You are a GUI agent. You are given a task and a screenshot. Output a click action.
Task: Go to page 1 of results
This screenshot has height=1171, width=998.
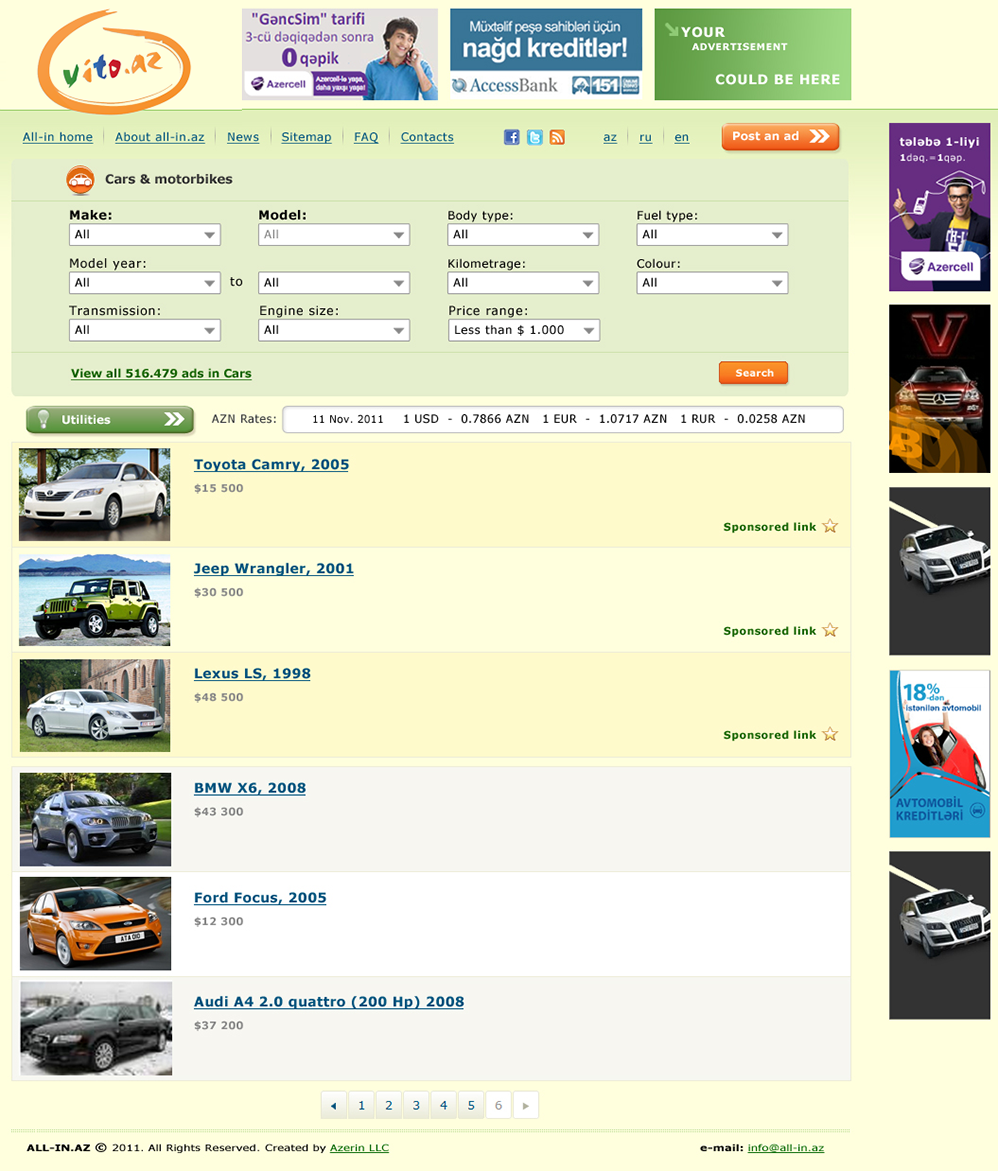[x=362, y=1105]
